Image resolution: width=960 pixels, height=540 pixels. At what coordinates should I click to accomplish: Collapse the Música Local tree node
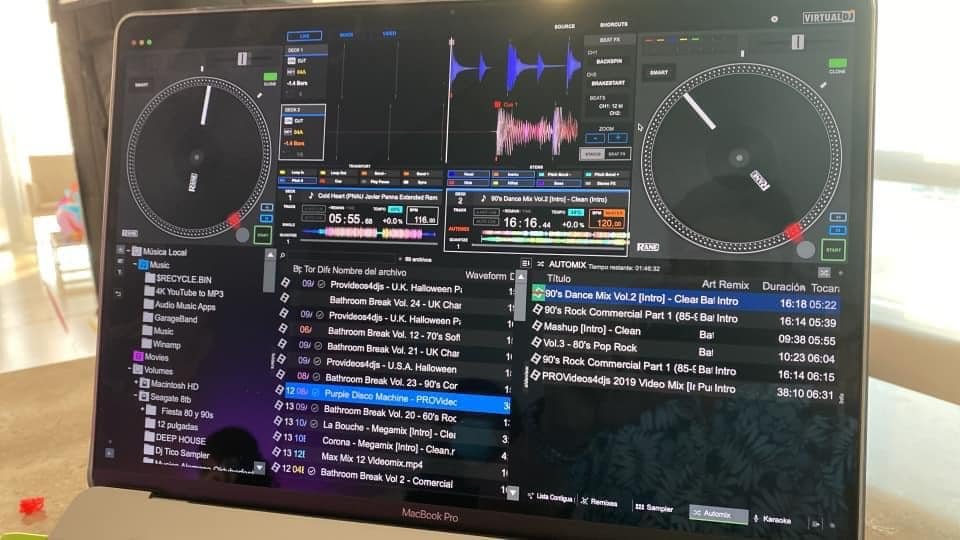[128, 251]
